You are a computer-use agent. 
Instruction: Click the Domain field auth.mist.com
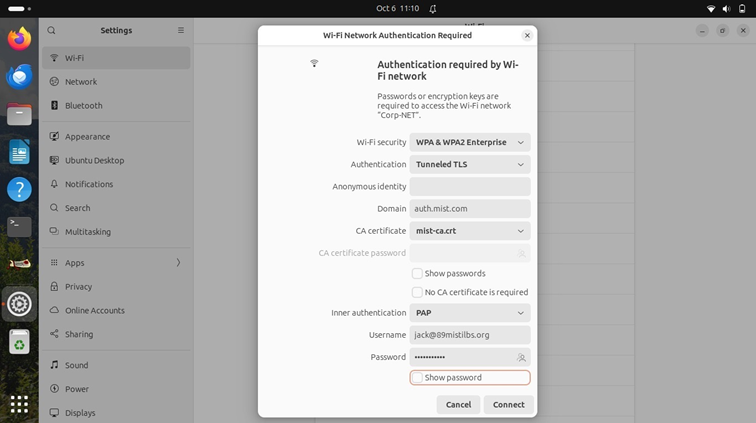pos(470,209)
